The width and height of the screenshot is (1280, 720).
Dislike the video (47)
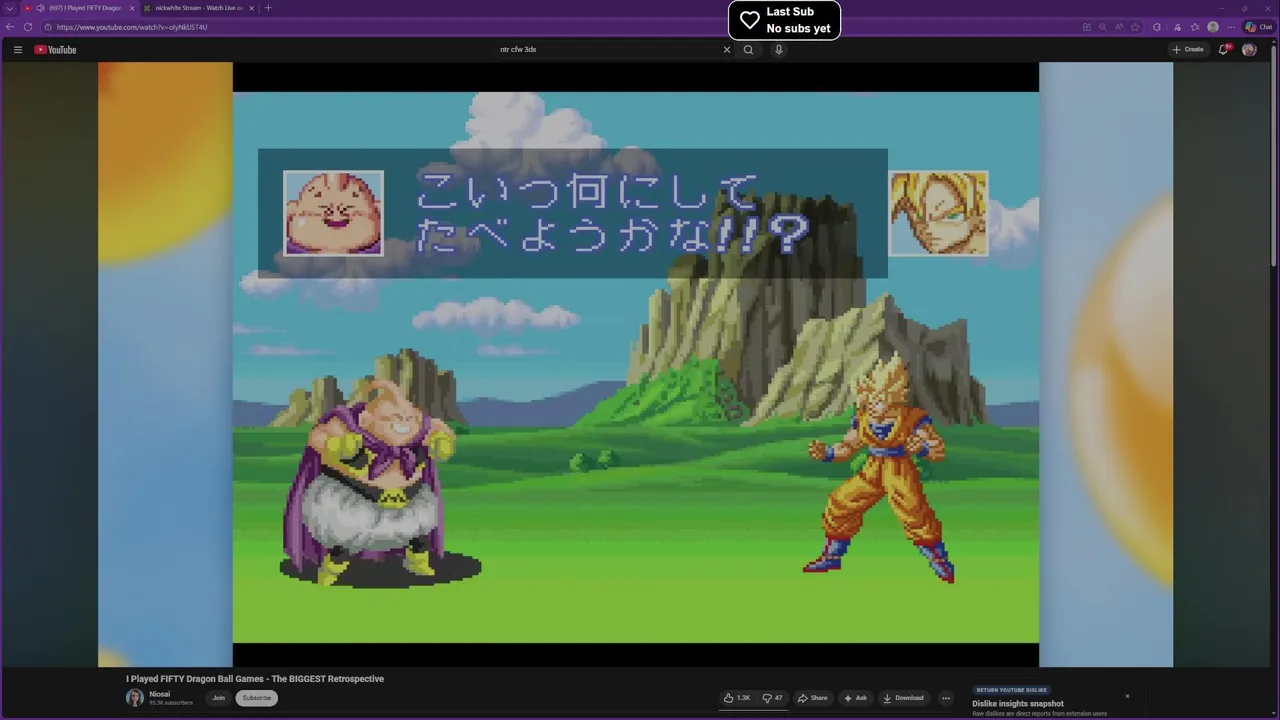pos(772,698)
